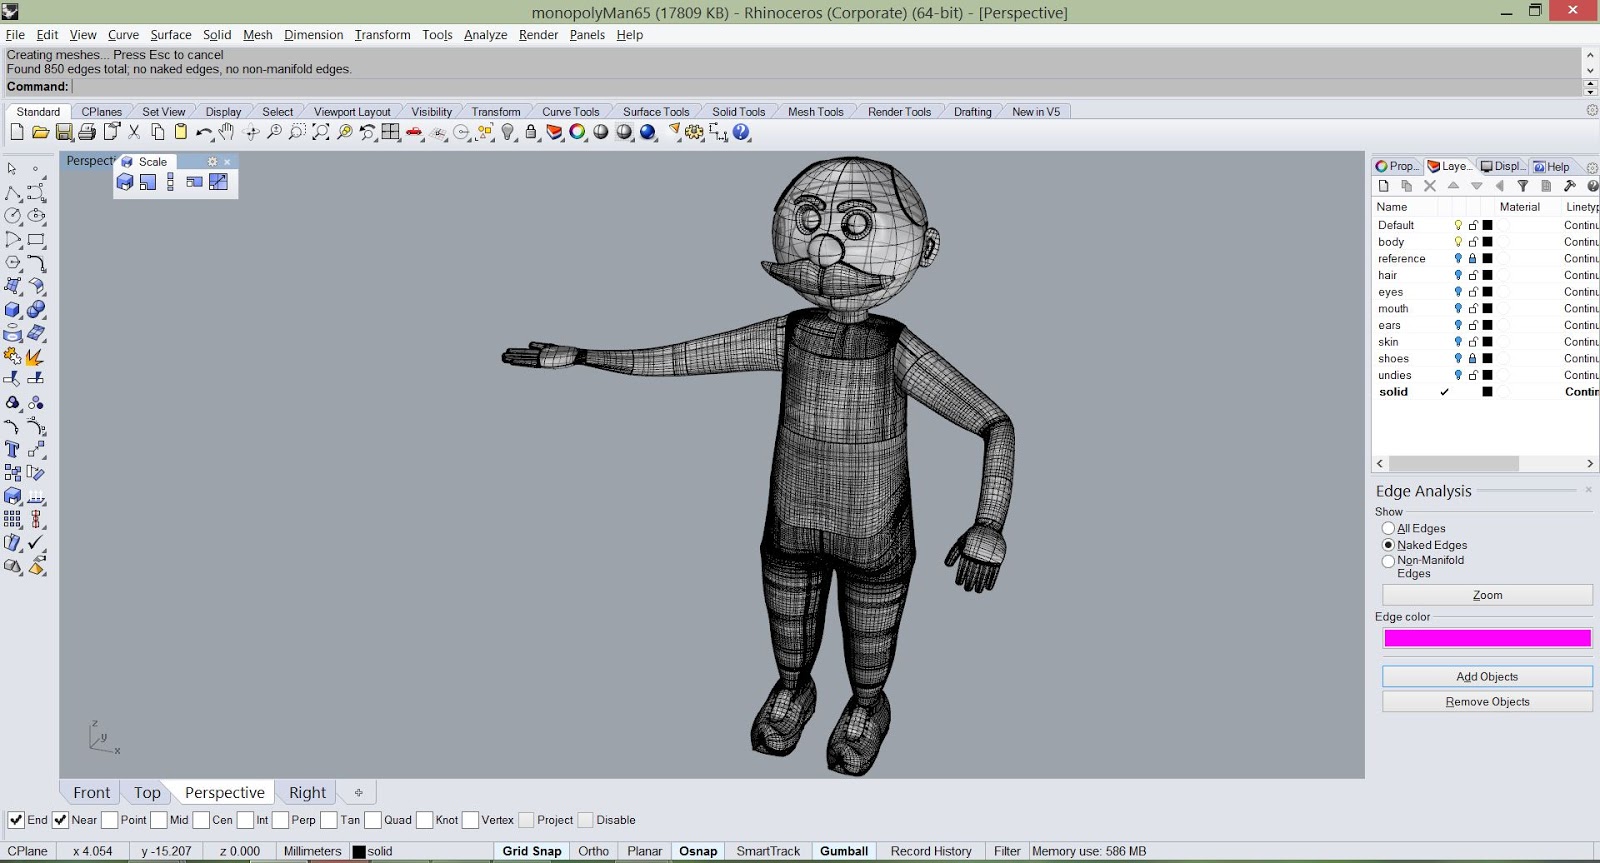Click the magenta Edge color swatch
The width and height of the screenshot is (1600, 863).
pyautogui.click(x=1487, y=638)
